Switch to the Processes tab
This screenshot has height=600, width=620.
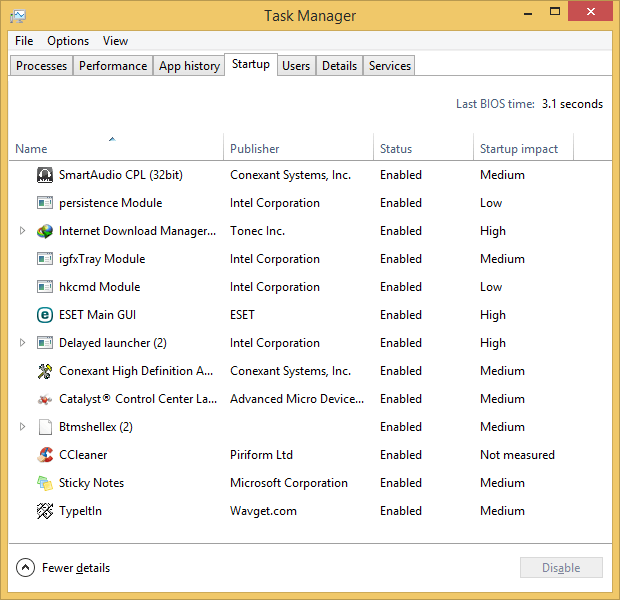click(x=42, y=66)
